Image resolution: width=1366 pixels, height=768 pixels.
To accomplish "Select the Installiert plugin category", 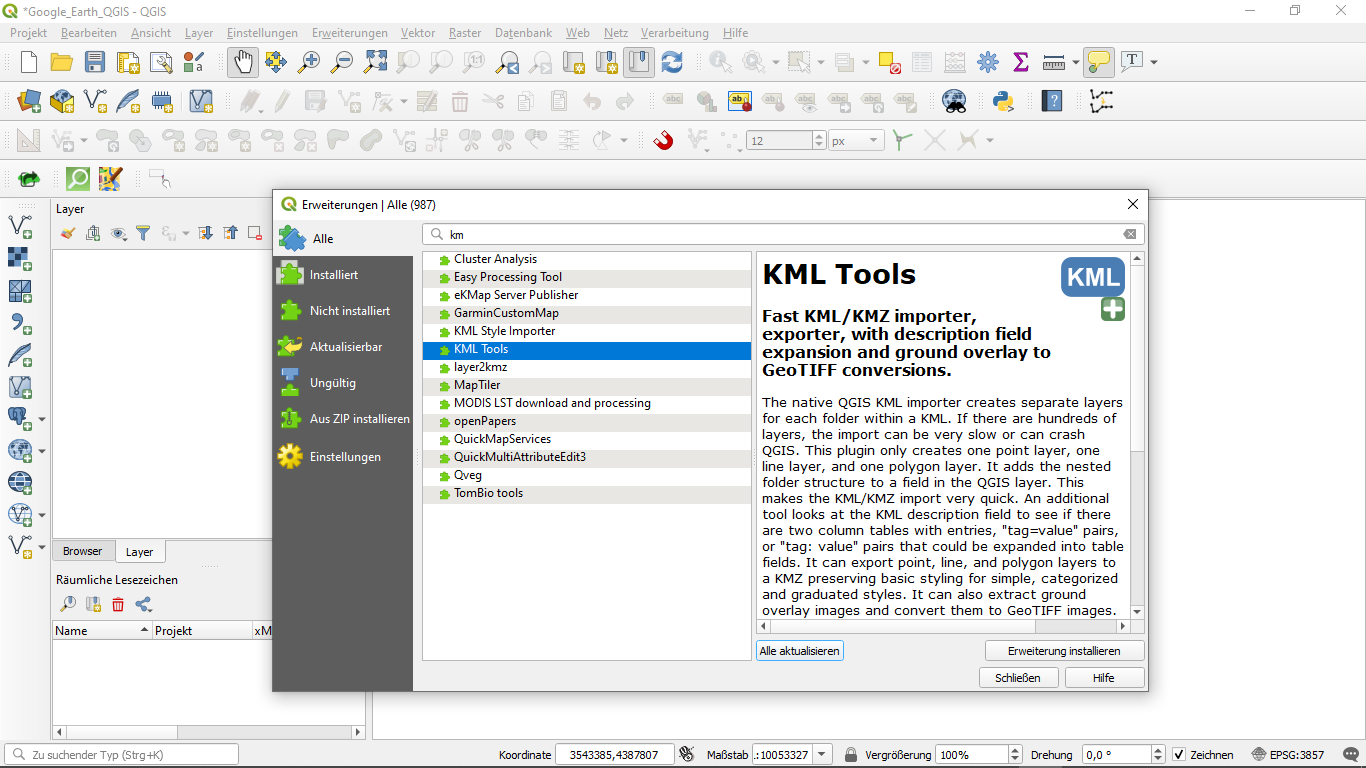I will click(x=343, y=275).
